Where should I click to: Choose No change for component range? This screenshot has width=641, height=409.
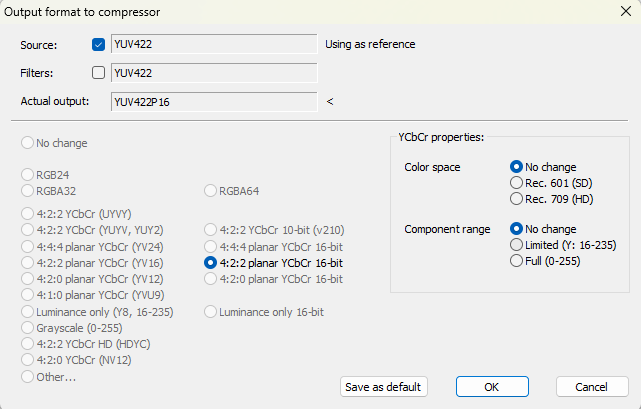click(517, 229)
